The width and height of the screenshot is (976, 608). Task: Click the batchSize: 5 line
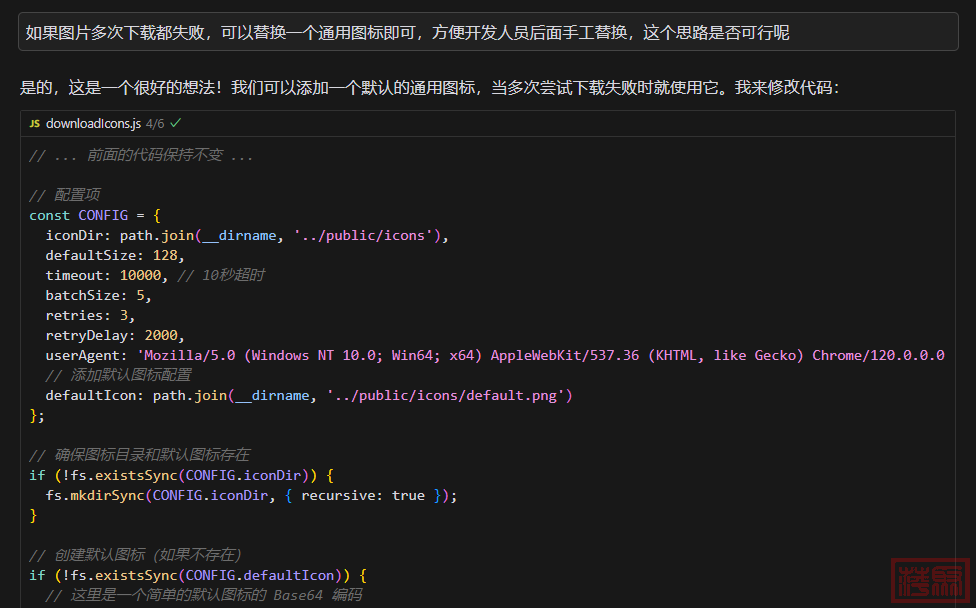[x=98, y=295]
